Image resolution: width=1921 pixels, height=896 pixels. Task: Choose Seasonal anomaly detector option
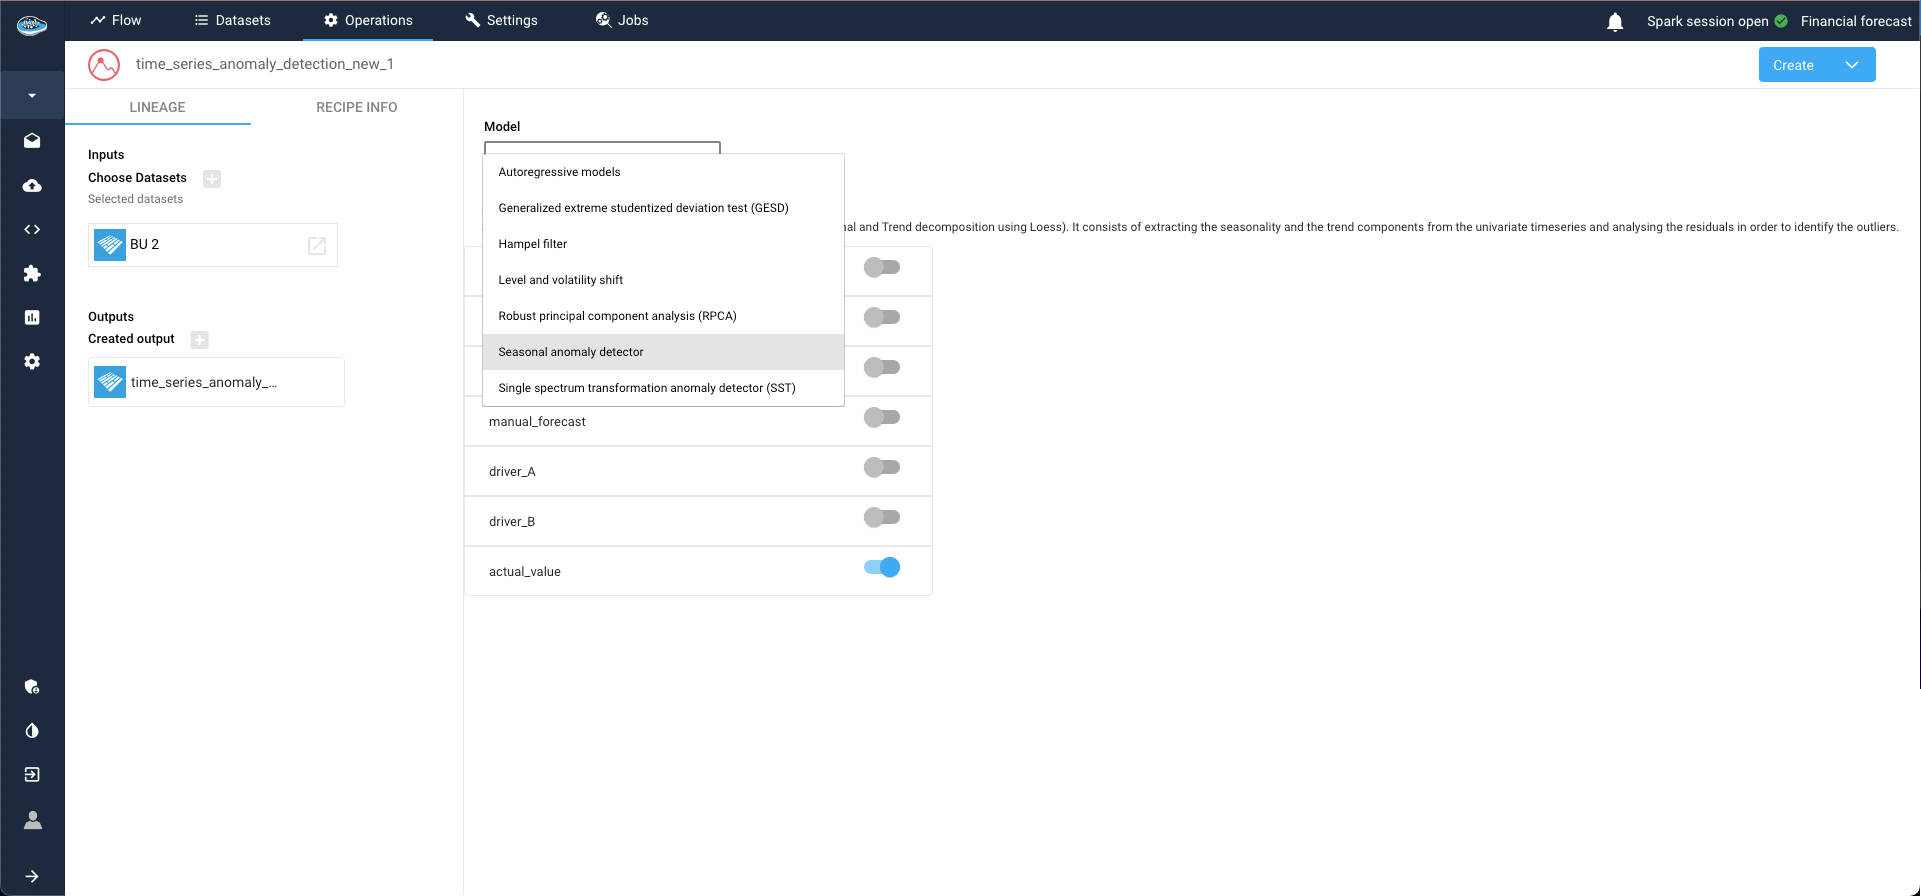pyautogui.click(x=571, y=352)
